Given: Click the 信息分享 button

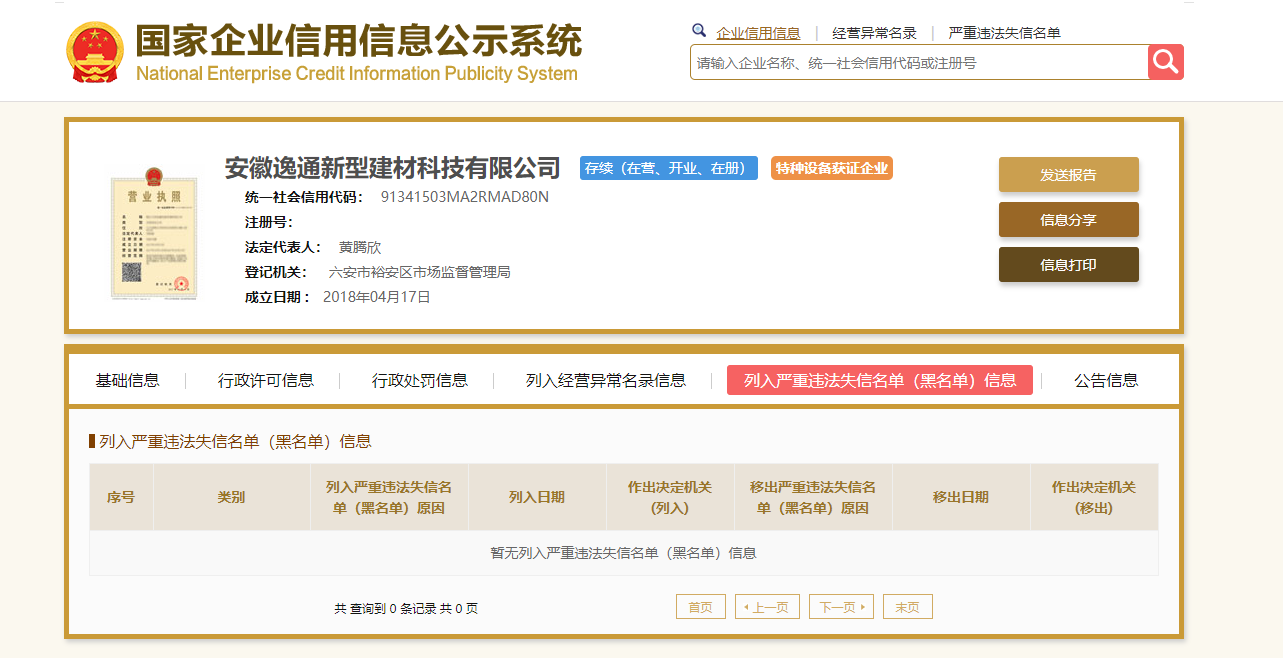Looking at the screenshot, I should coord(1068,219).
